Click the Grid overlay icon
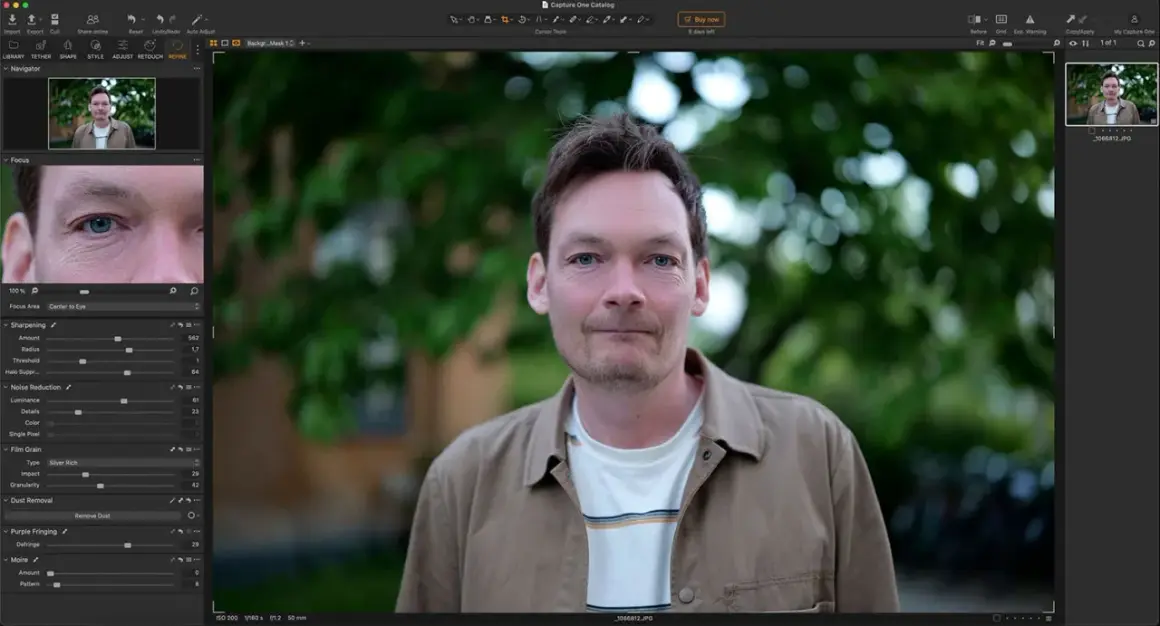1160x626 pixels. pos(1001,19)
